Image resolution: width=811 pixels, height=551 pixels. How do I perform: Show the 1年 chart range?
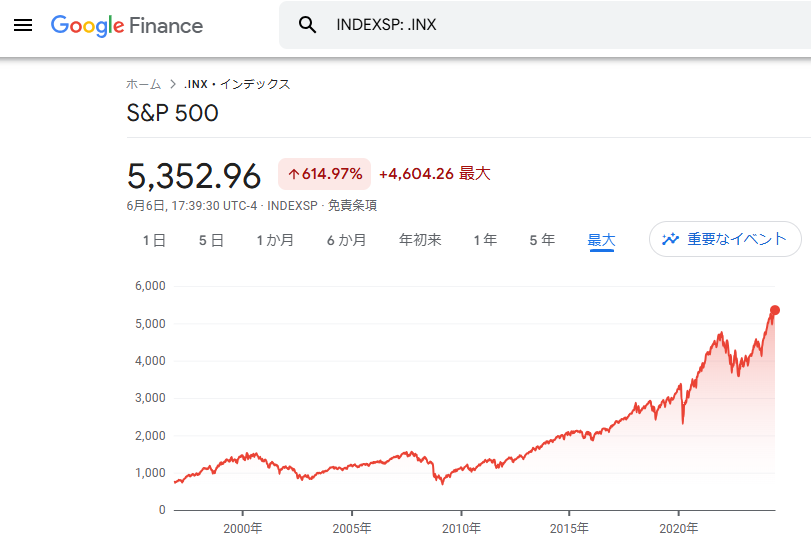[485, 240]
